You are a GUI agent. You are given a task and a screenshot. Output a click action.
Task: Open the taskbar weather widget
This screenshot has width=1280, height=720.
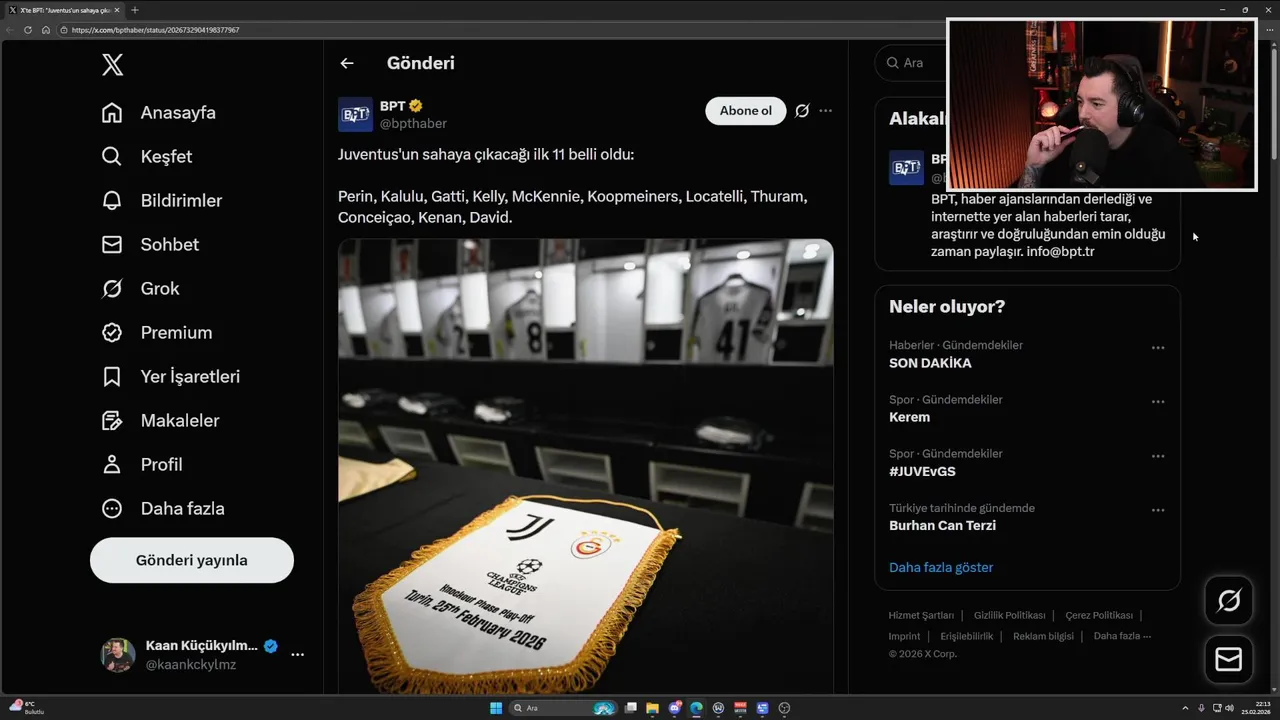point(27,708)
